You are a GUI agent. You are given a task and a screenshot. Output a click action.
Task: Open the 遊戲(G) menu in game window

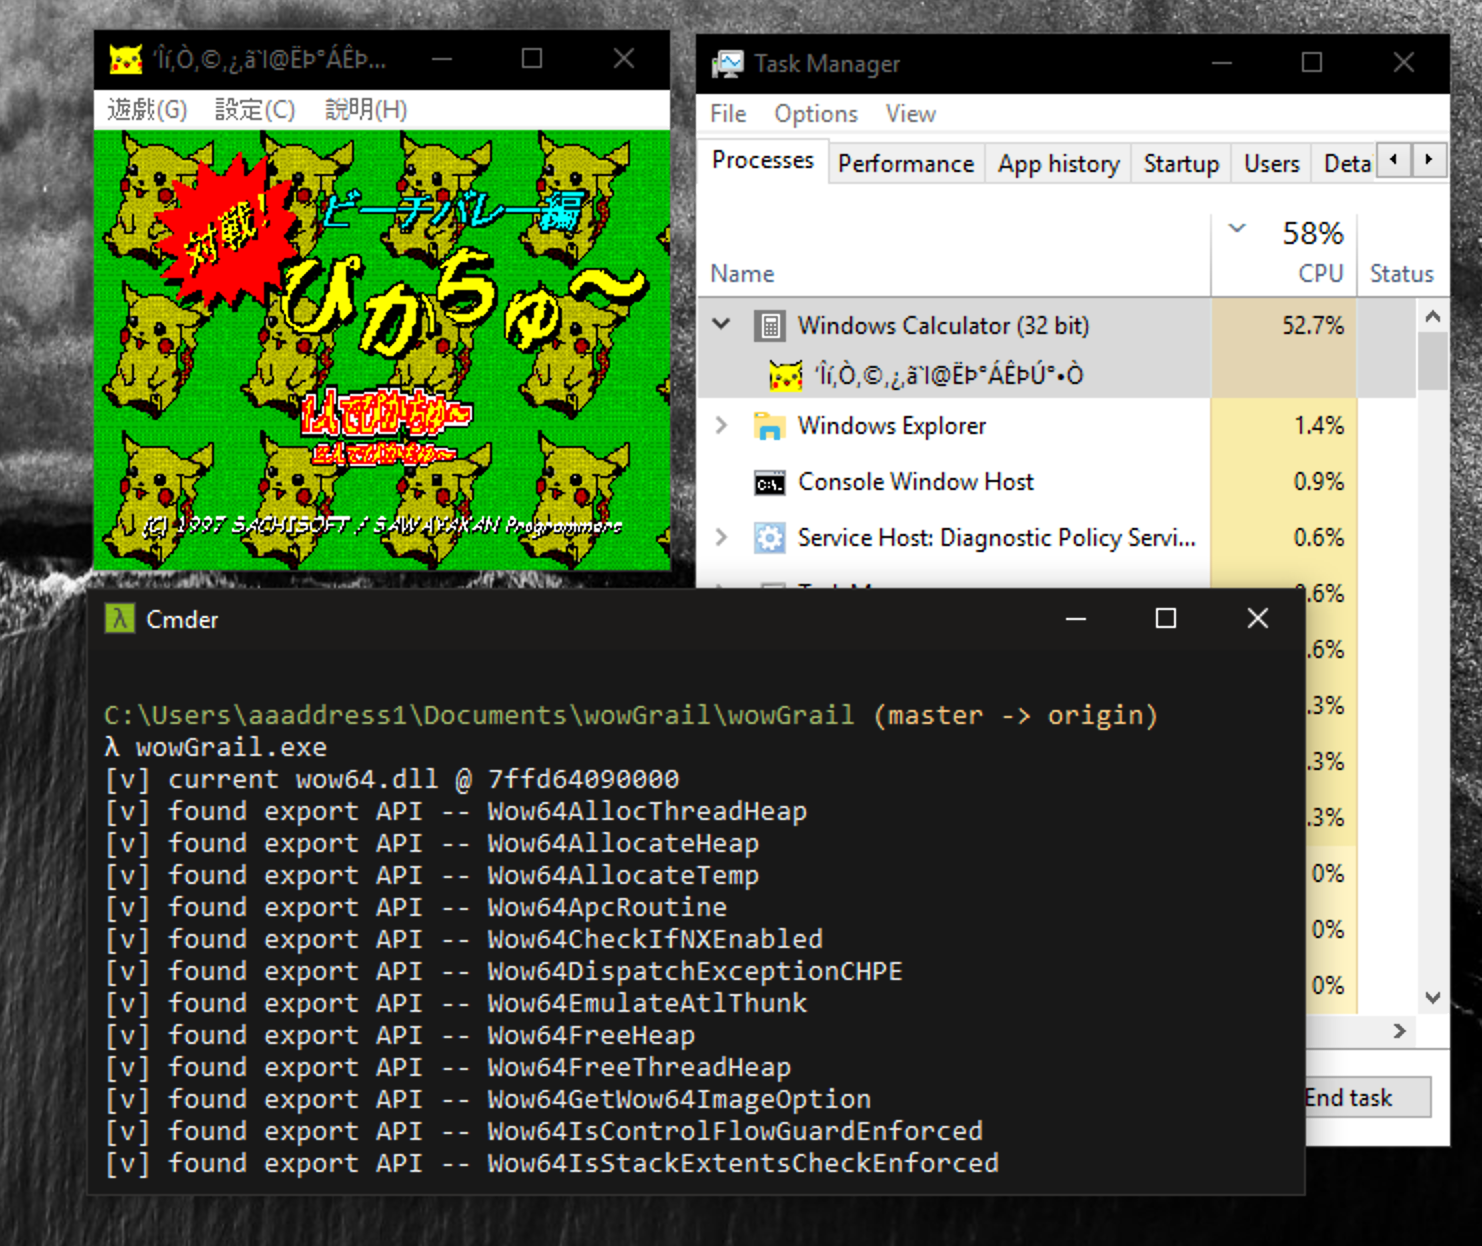point(147,110)
